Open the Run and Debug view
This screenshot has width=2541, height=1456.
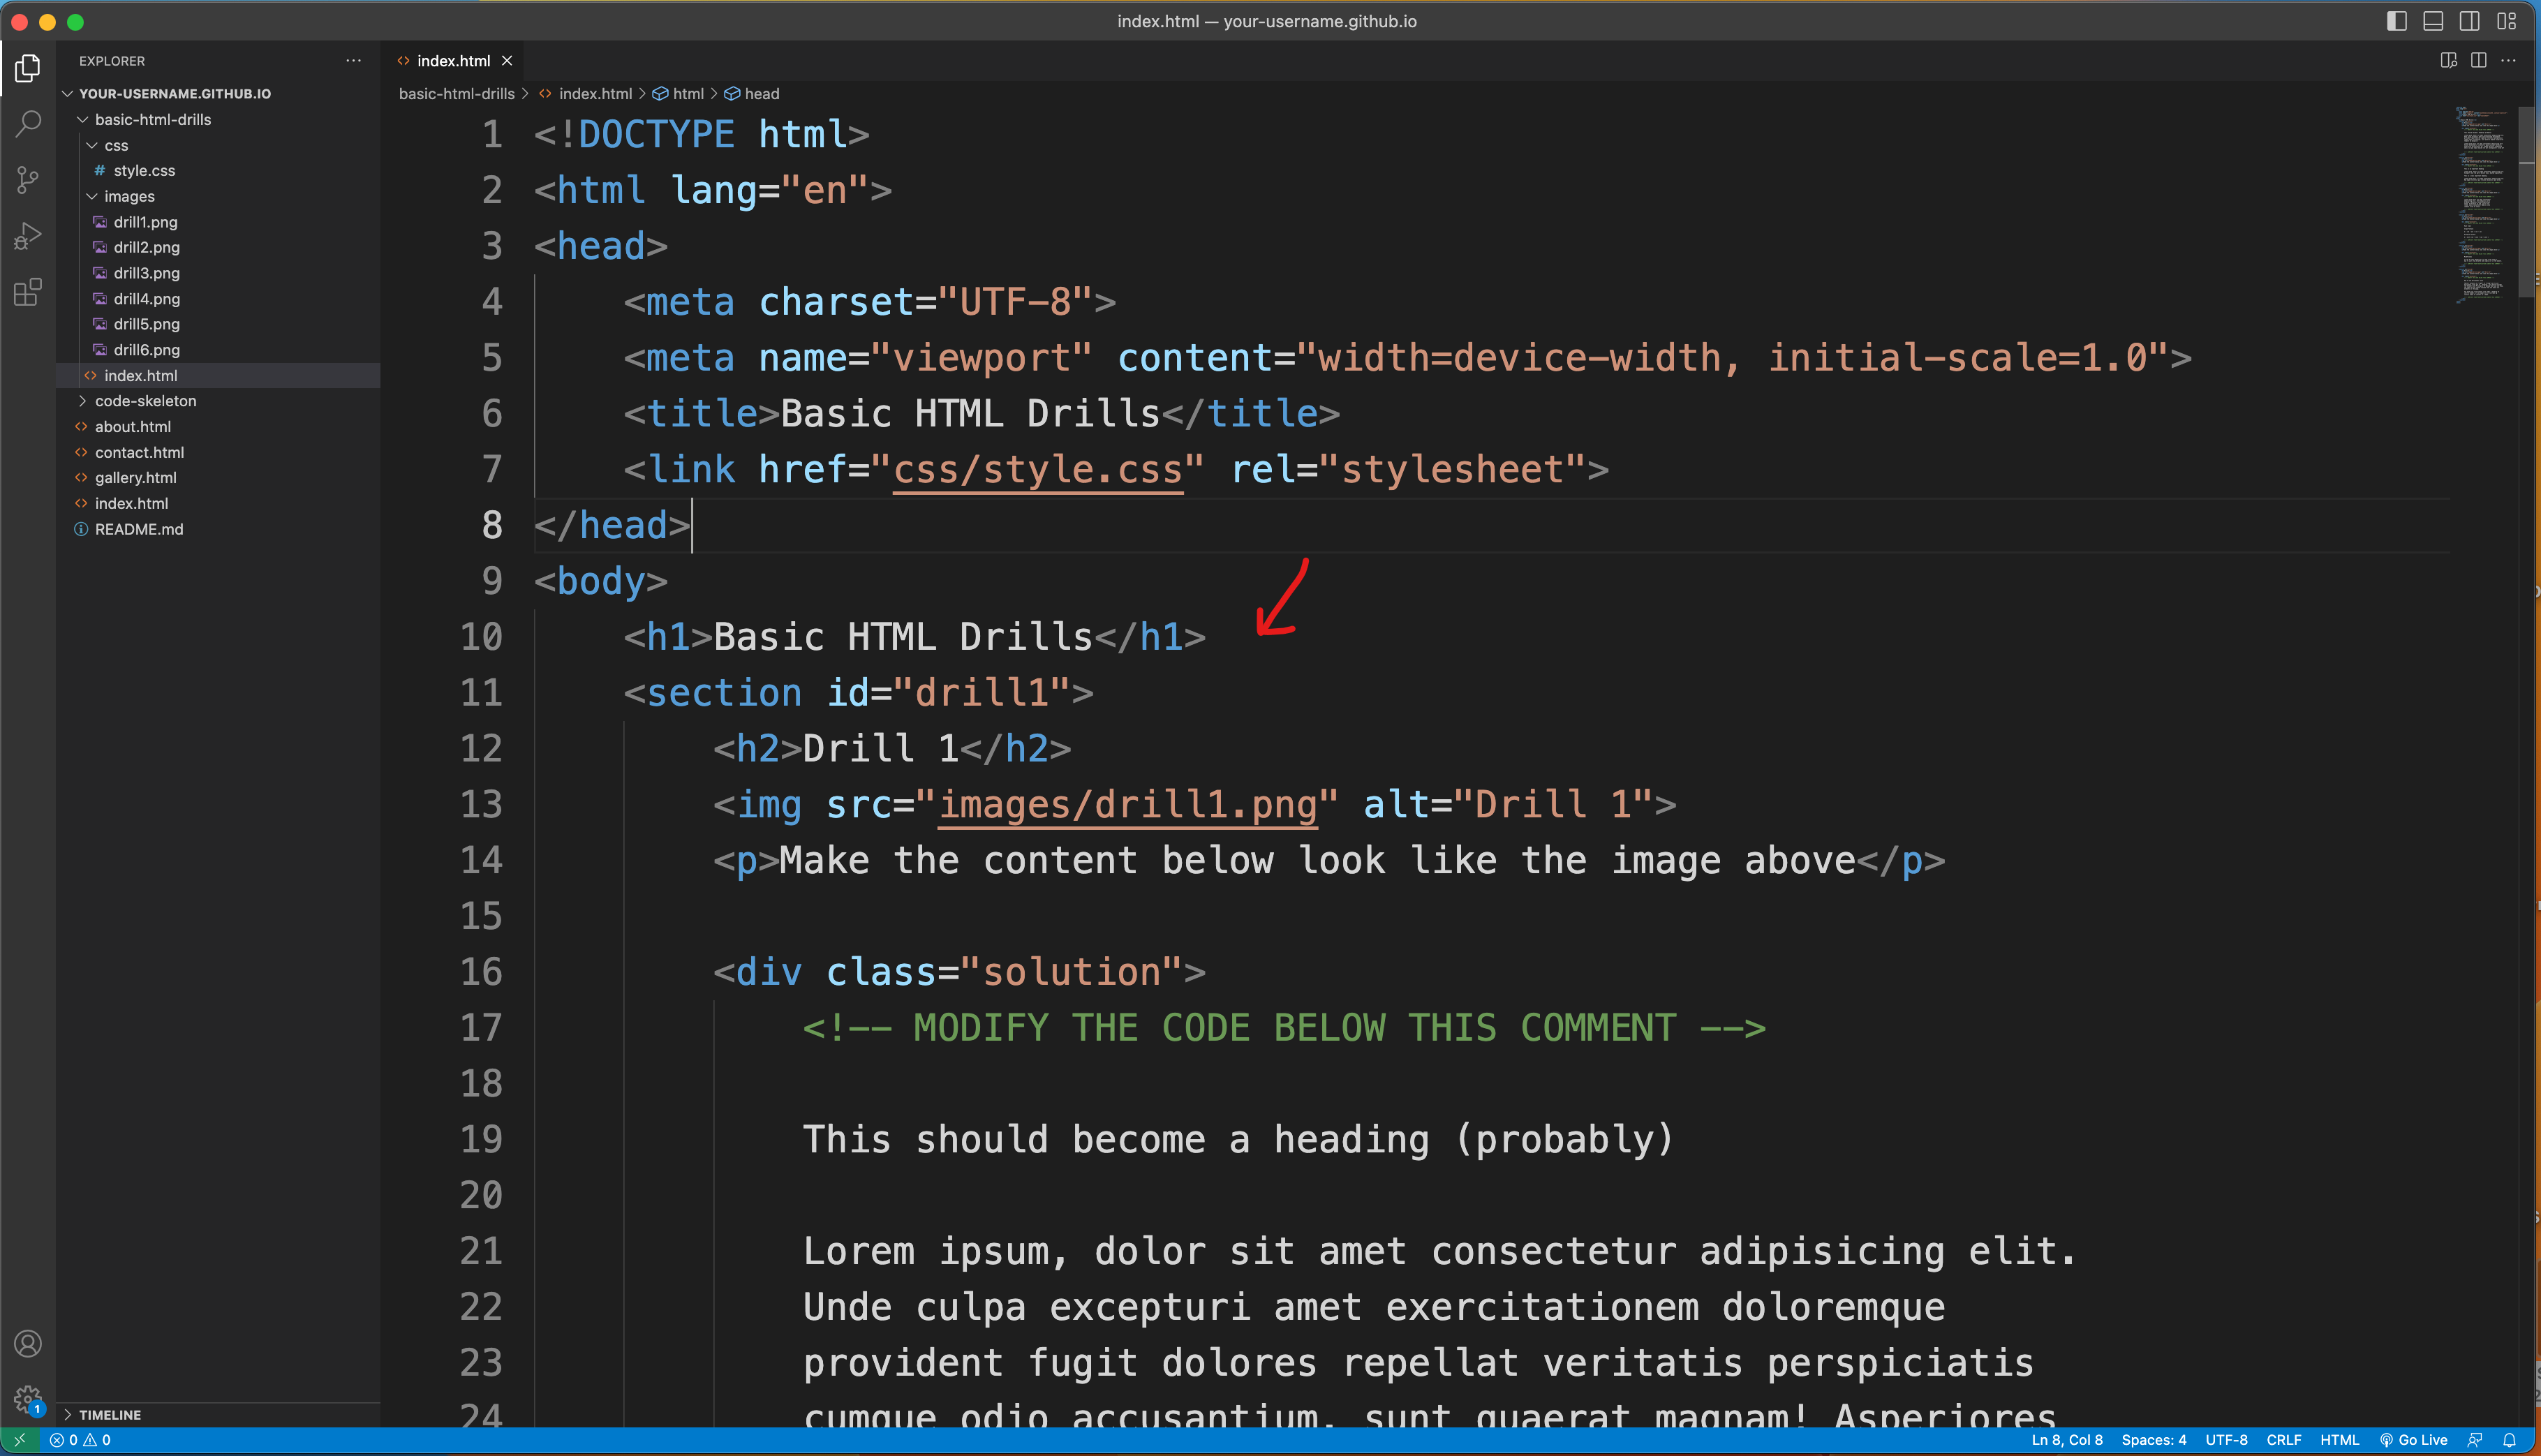pos(28,236)
